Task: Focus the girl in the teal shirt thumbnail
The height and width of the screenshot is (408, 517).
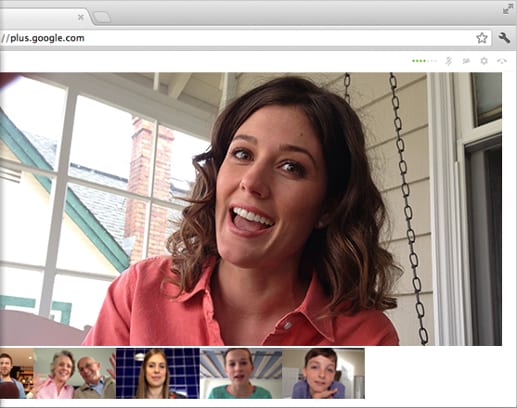Action: 241,373
